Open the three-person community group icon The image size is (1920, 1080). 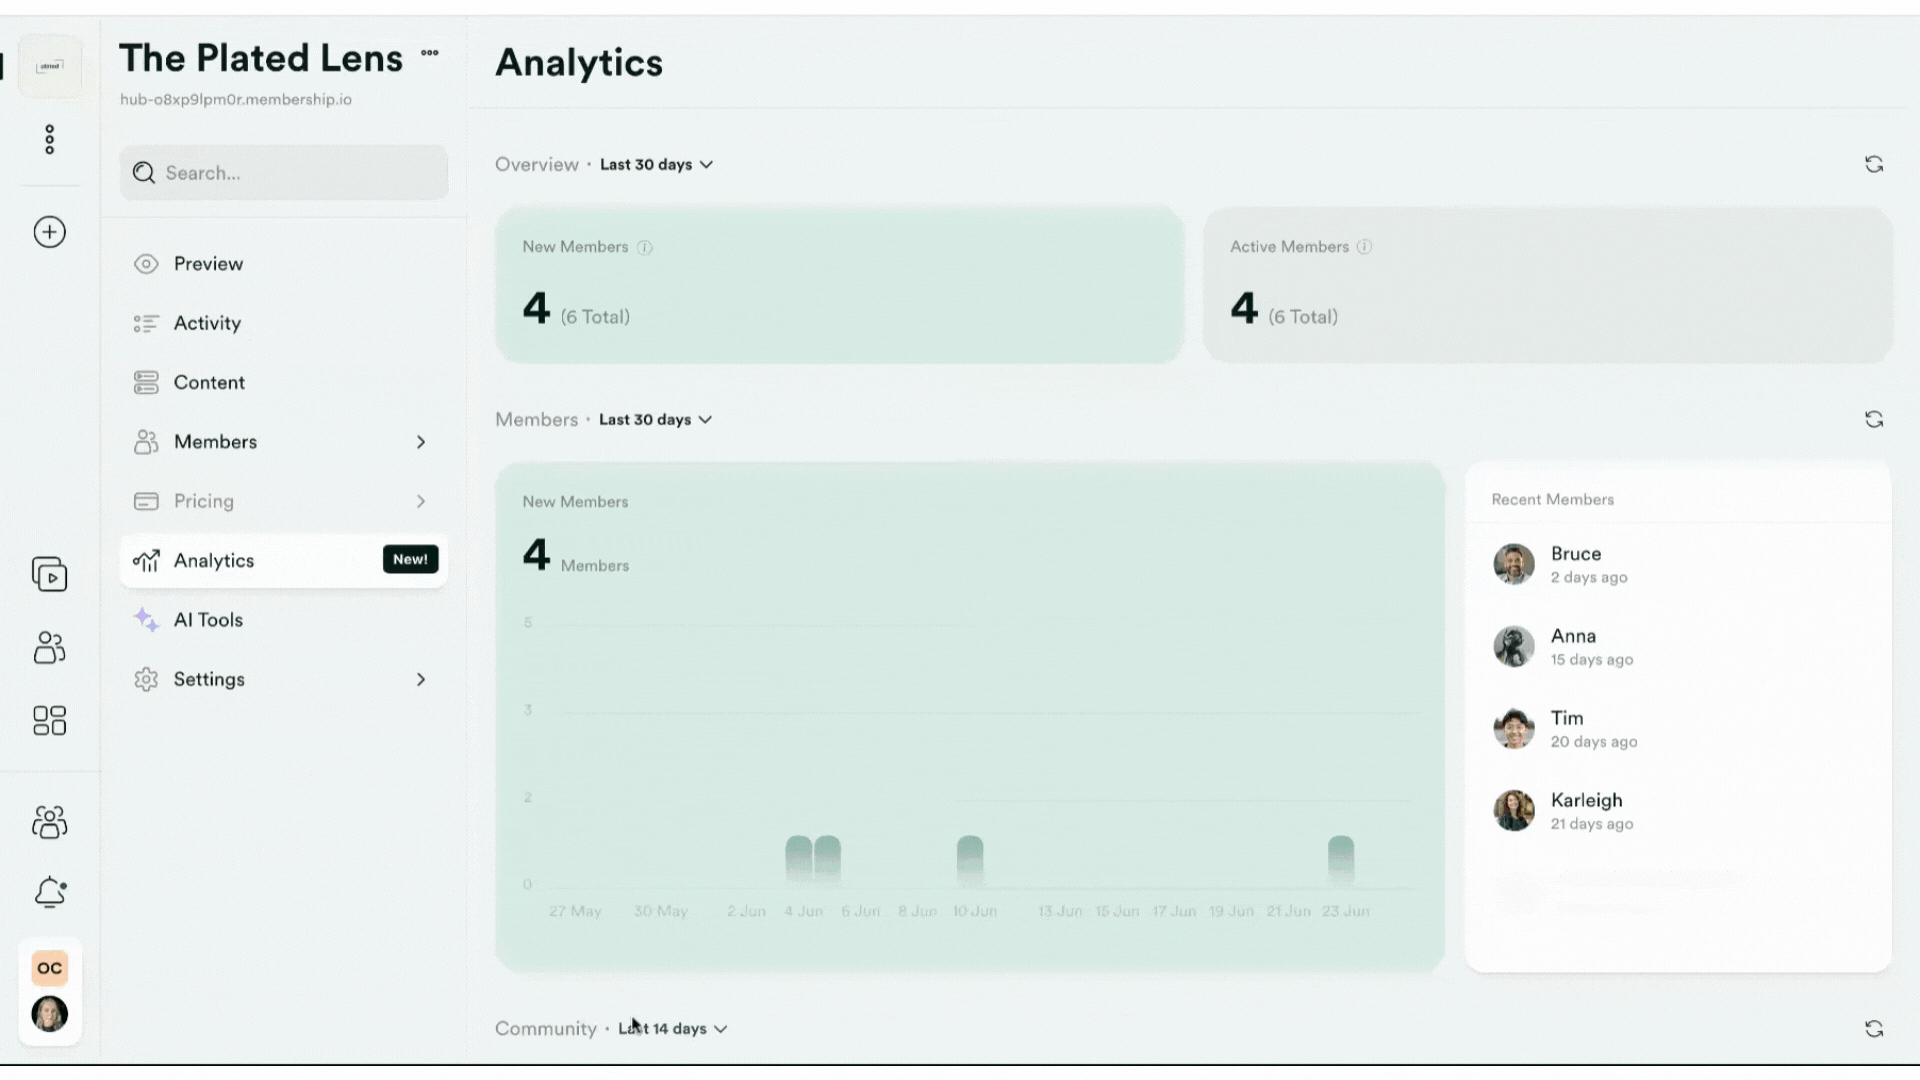tap(49, 822)
